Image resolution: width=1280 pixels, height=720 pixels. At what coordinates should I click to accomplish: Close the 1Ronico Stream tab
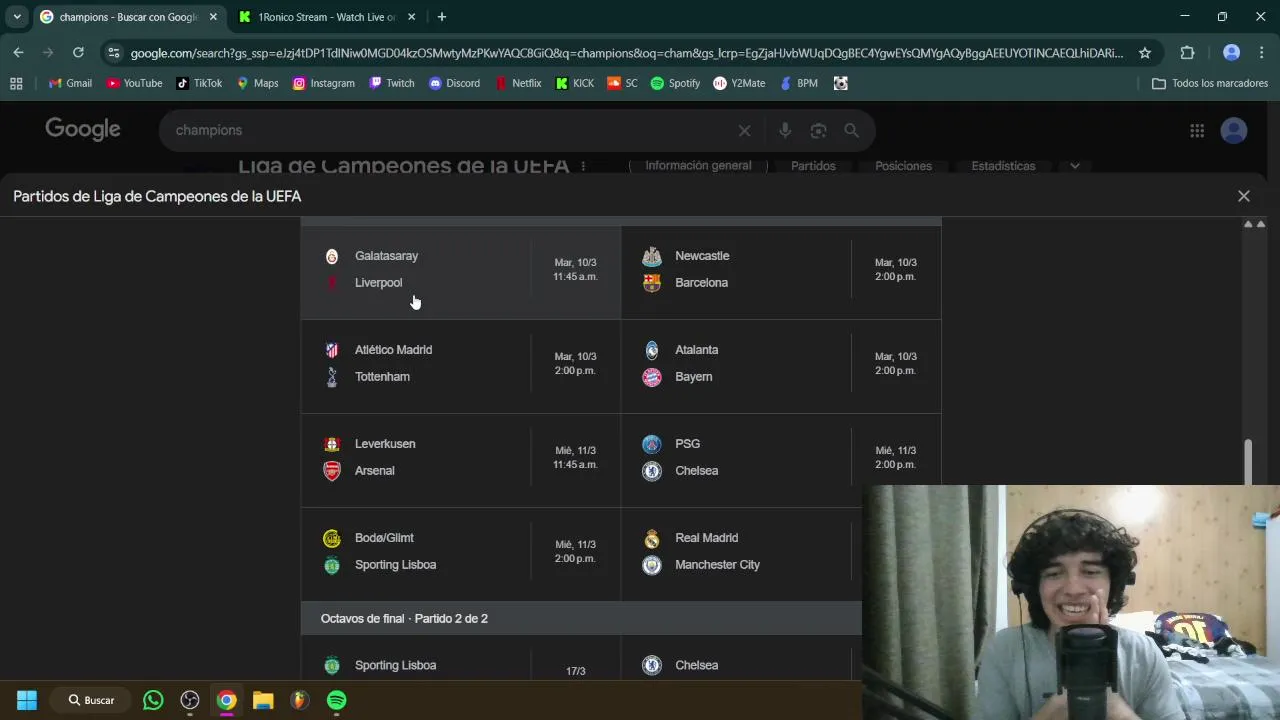[x=411, y=17]
